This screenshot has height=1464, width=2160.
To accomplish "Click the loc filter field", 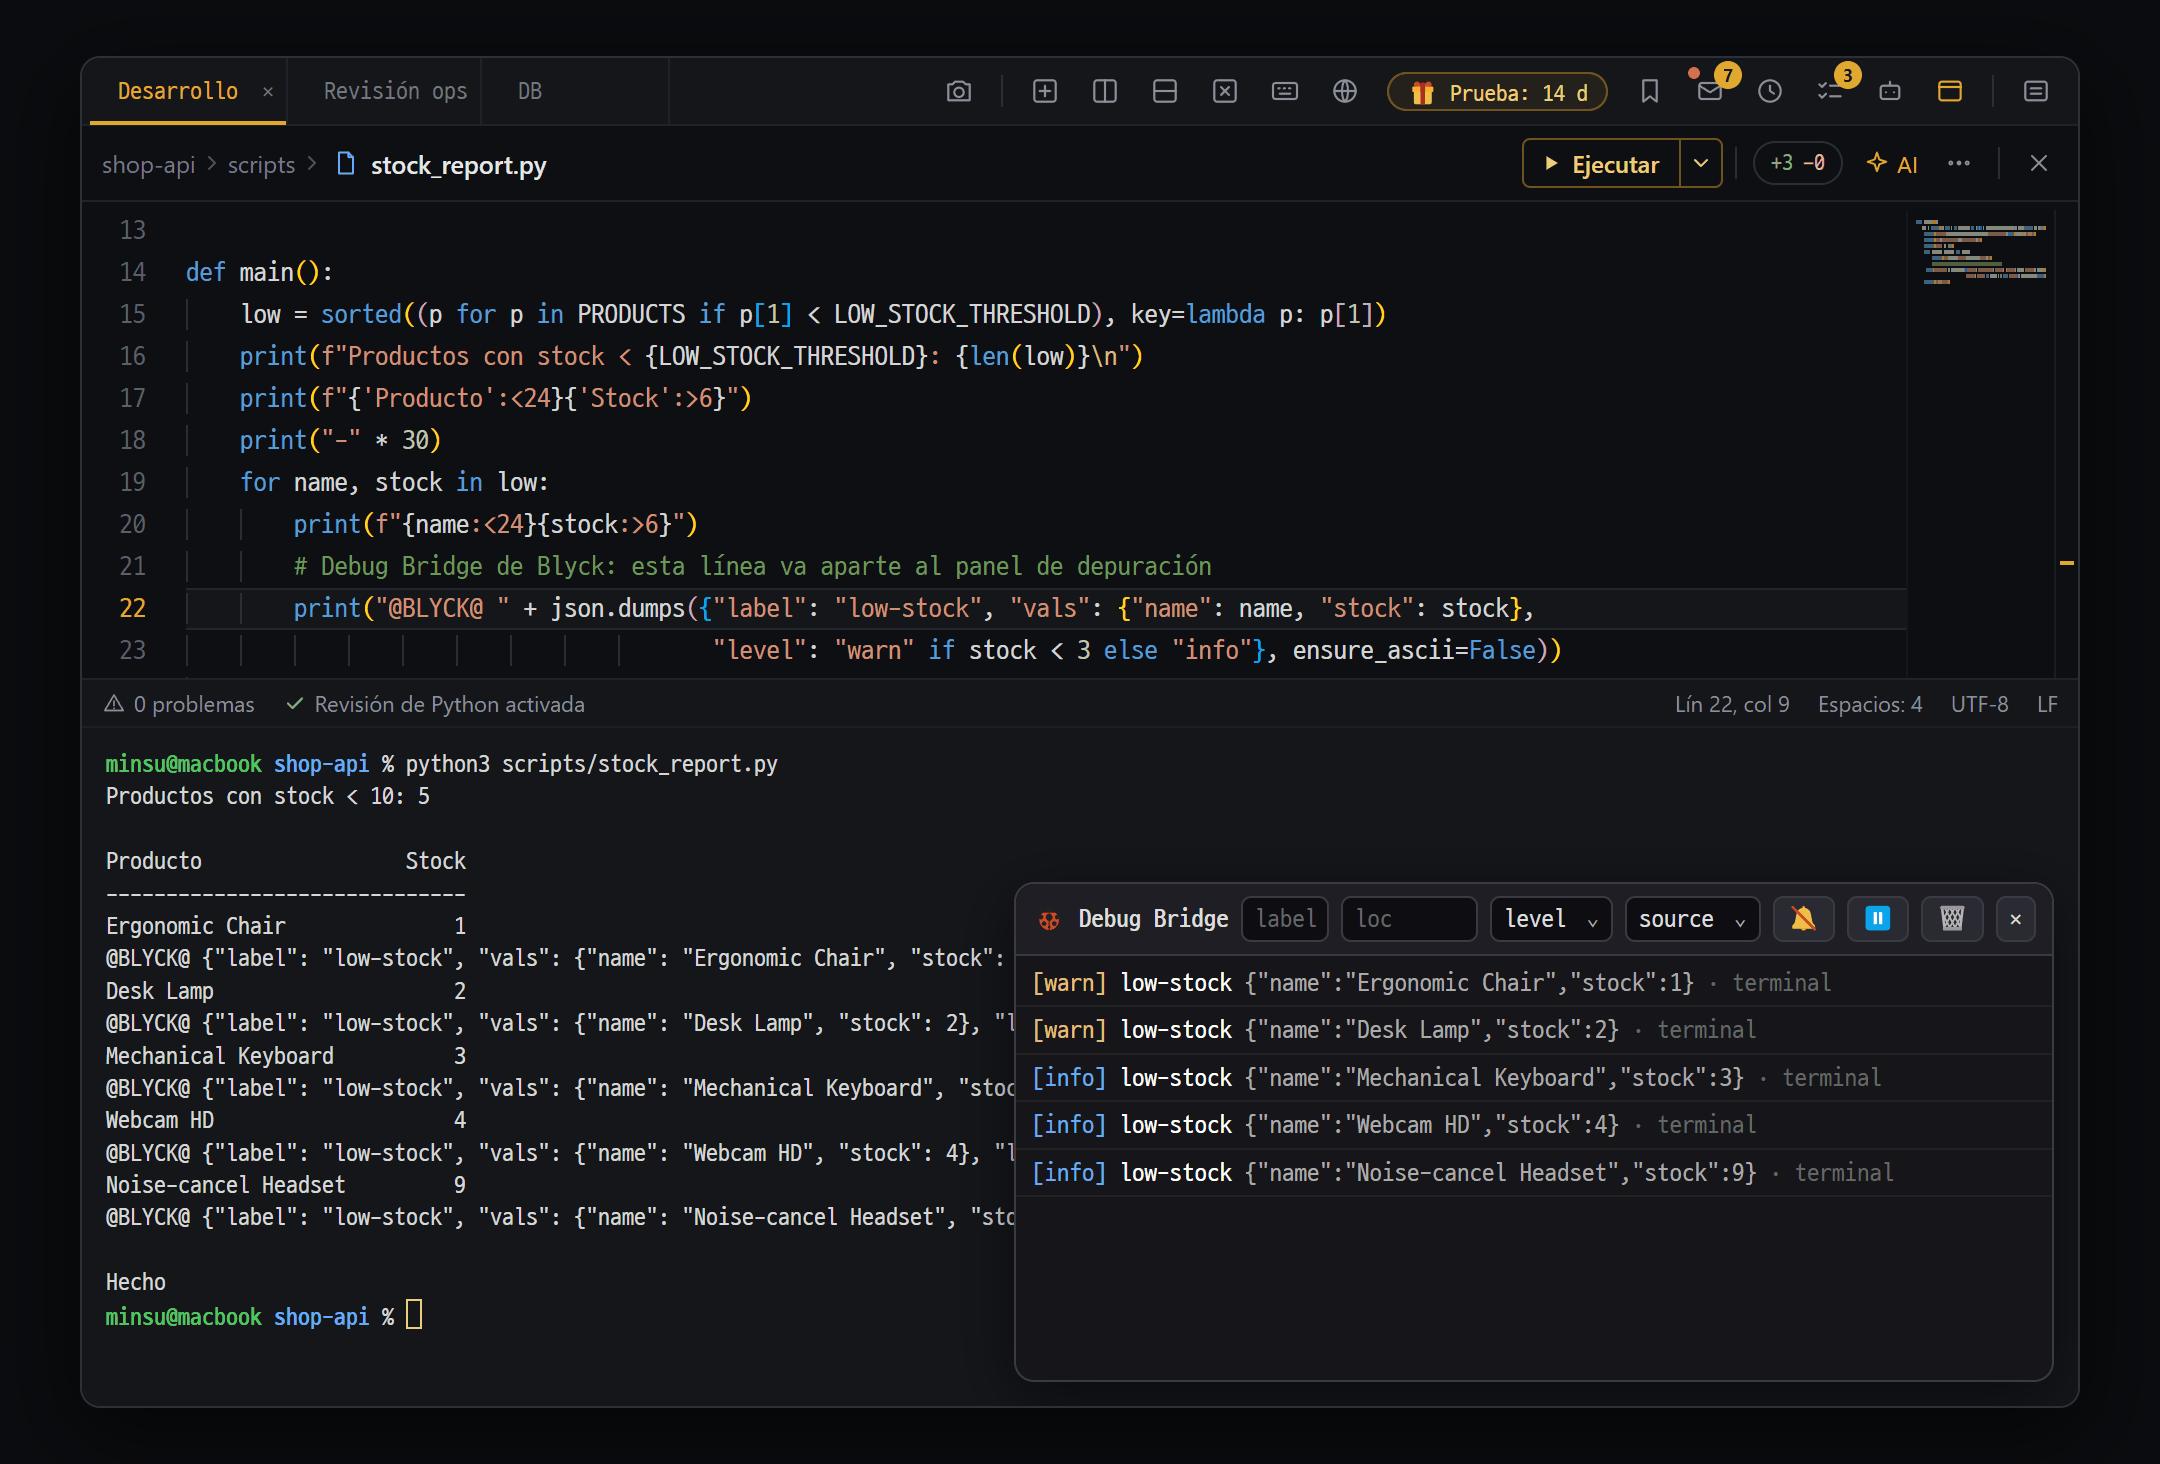I will tap(1409, 919).
